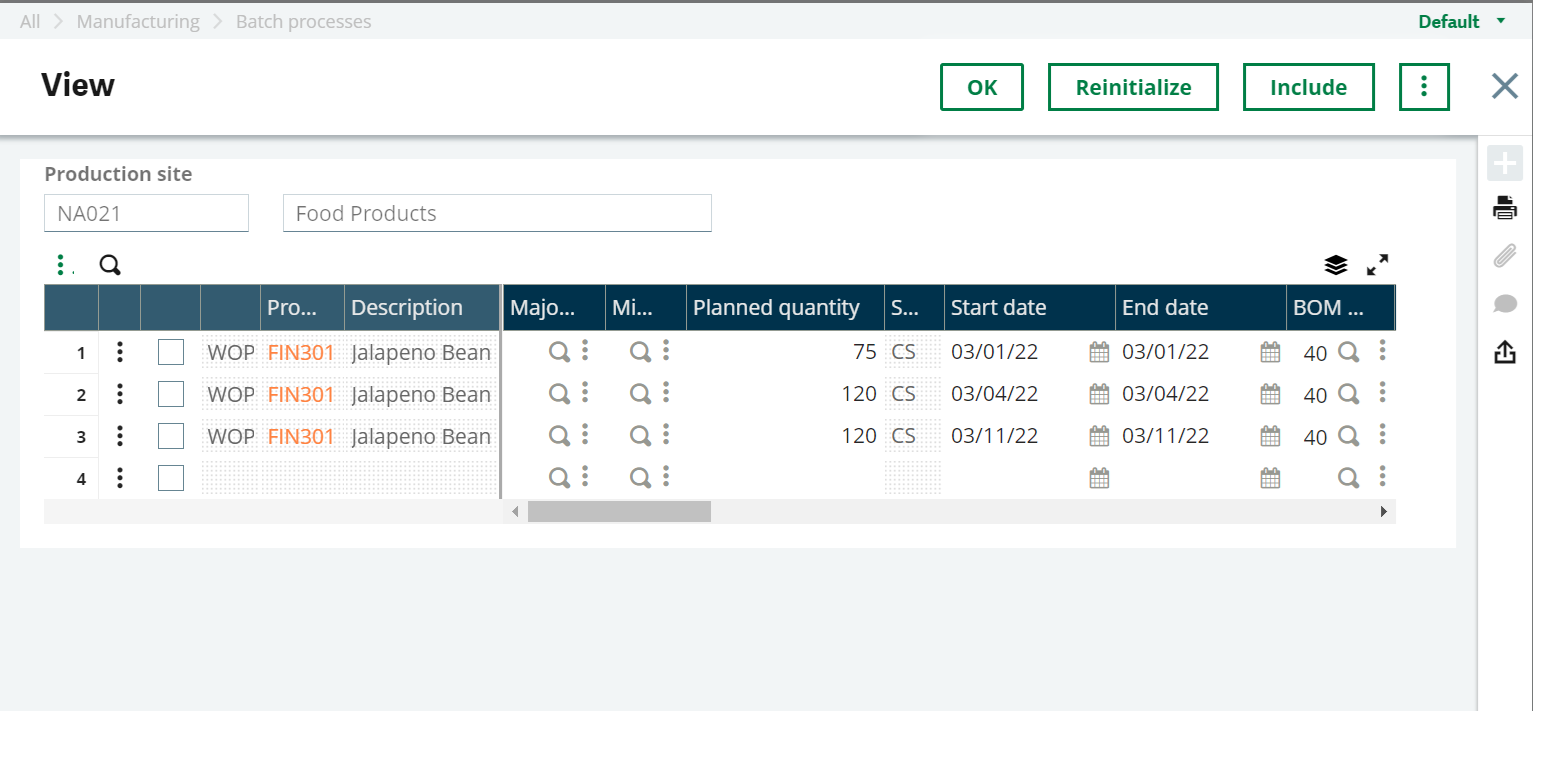
Task: Click Minor version lookup in row 2
Action: pyautogui.click(x=641, y=394)
